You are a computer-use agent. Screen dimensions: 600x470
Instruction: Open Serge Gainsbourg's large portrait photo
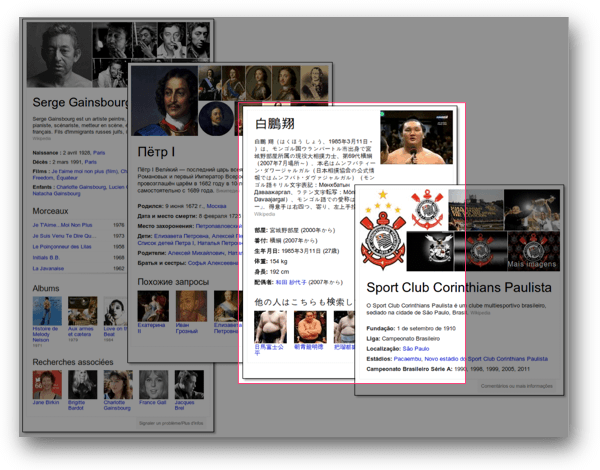(x=59, y=55)
